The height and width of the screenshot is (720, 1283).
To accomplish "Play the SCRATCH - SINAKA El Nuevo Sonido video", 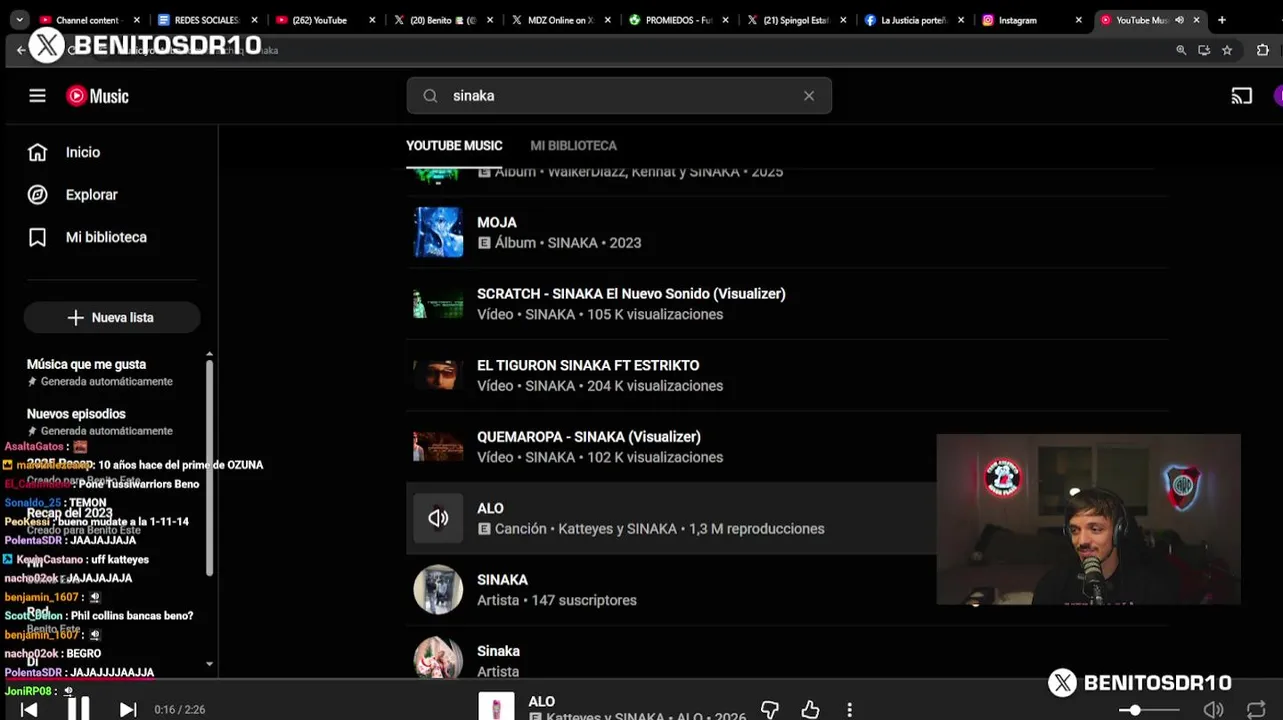I will click(787, 304).
